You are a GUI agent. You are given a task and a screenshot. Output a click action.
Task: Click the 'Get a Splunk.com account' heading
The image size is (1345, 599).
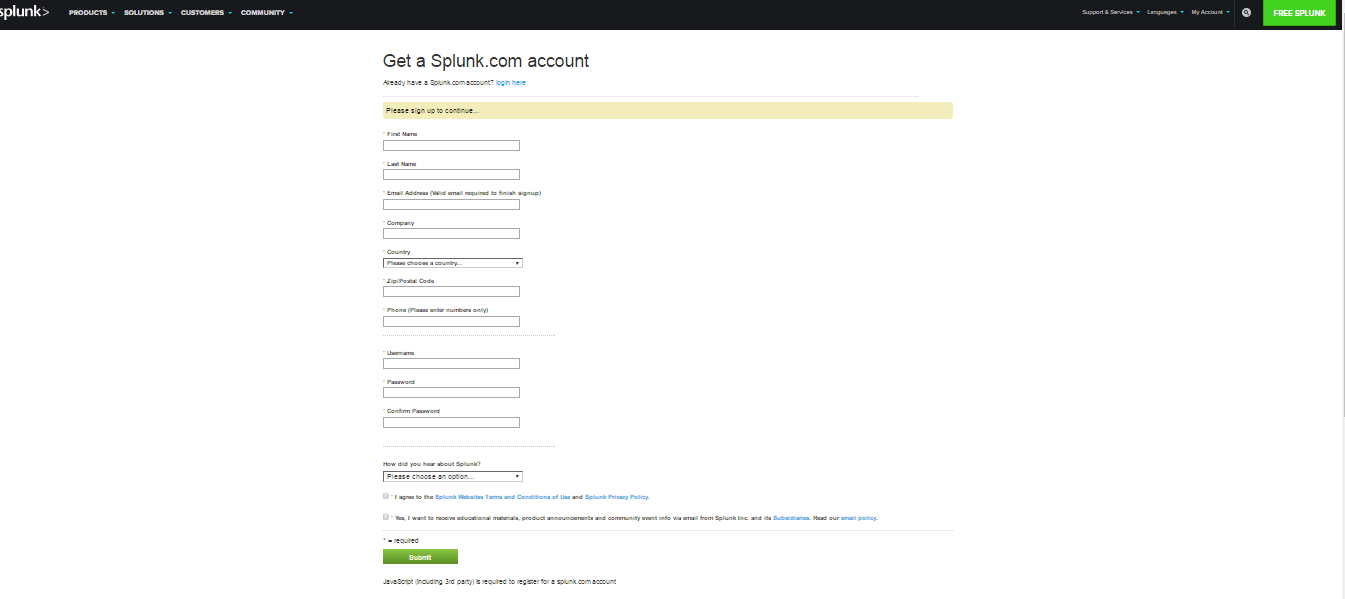coord(486,61)
